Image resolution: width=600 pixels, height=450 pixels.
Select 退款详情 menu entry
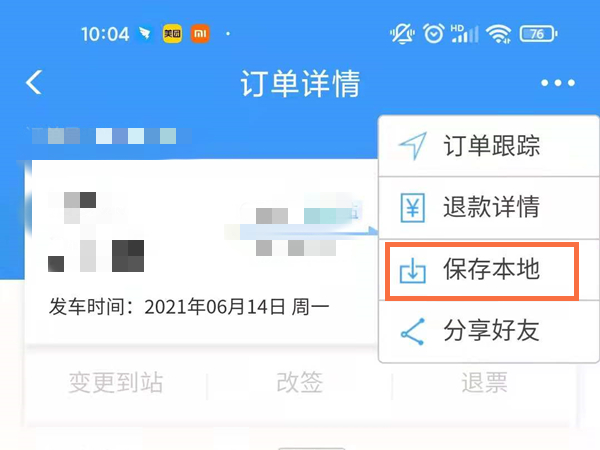pyautogui.click(x=488, y=208)
